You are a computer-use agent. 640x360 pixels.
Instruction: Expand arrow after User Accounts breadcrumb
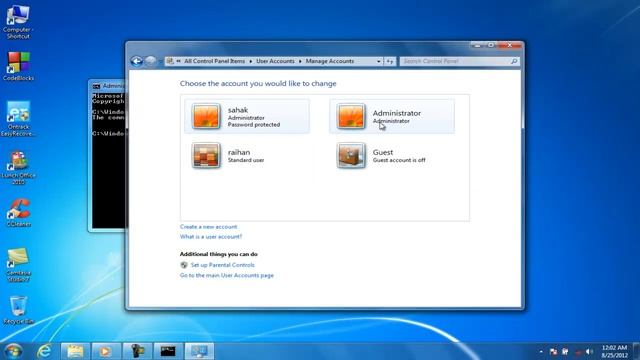[300, 61]
